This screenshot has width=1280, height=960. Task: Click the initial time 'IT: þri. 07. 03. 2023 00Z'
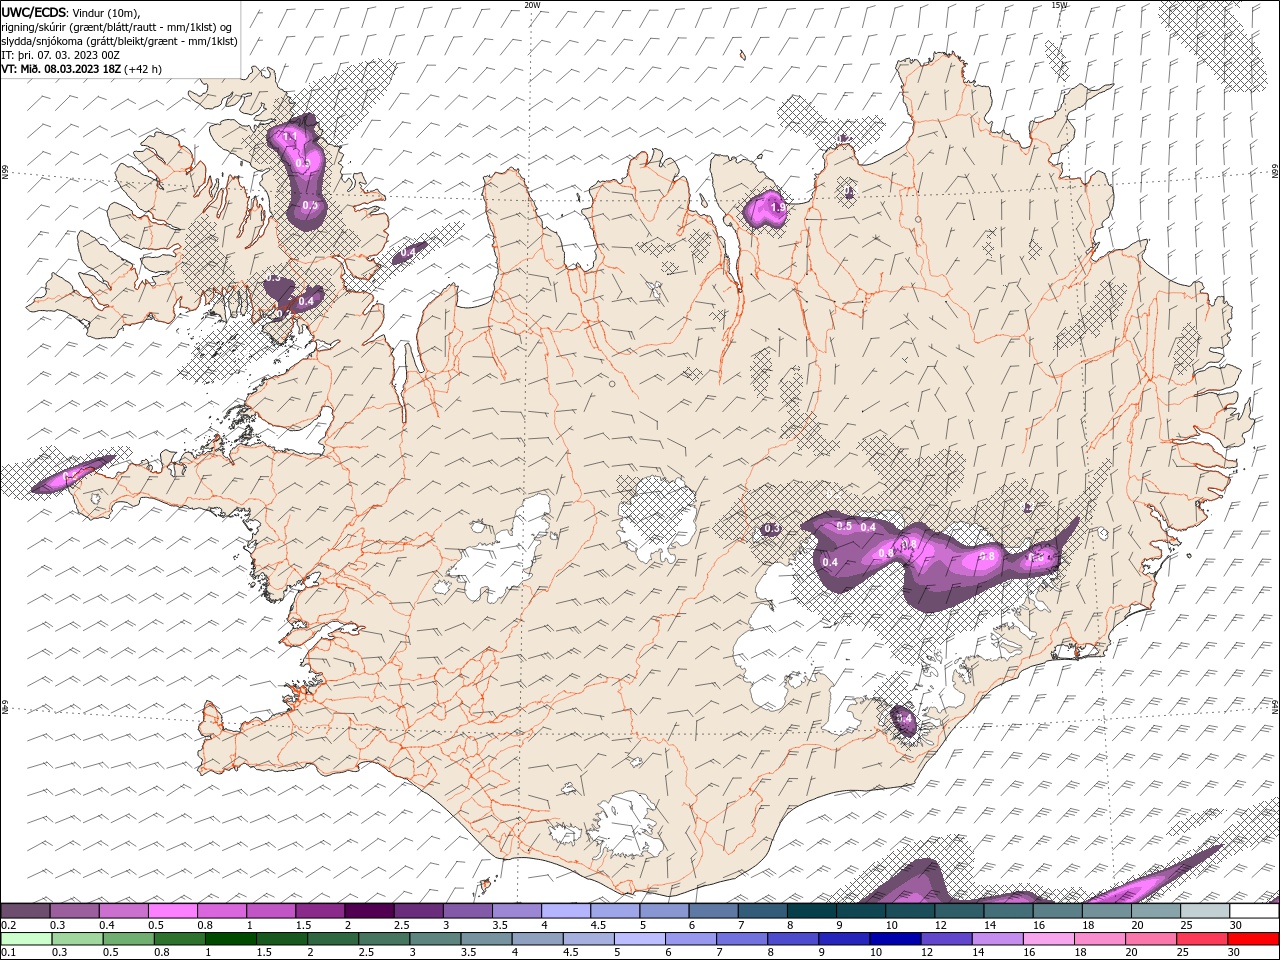[61, 55]
